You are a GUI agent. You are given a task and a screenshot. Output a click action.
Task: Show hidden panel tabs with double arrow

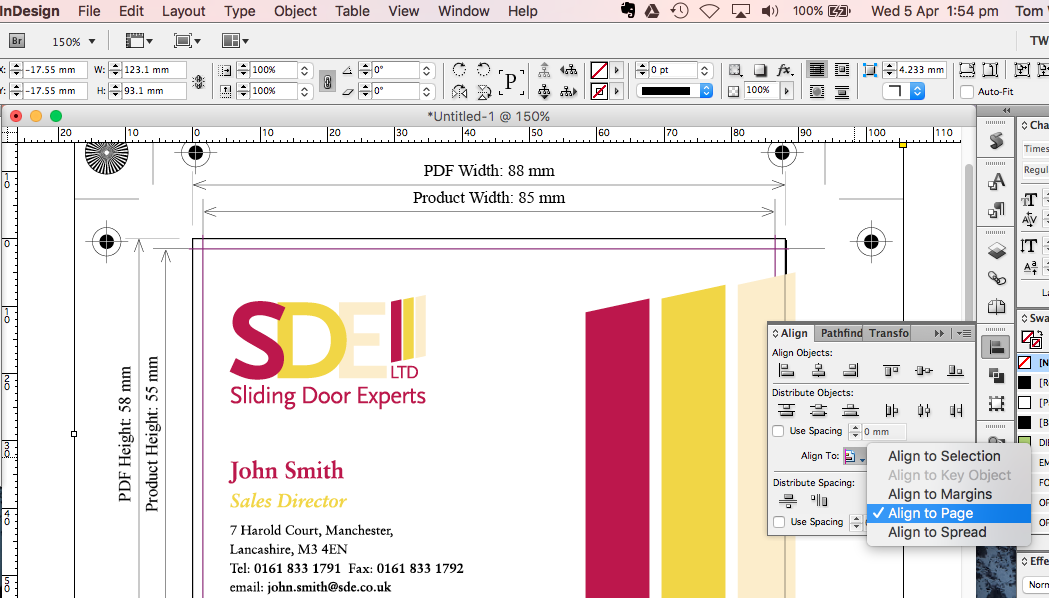coord(939,333)
